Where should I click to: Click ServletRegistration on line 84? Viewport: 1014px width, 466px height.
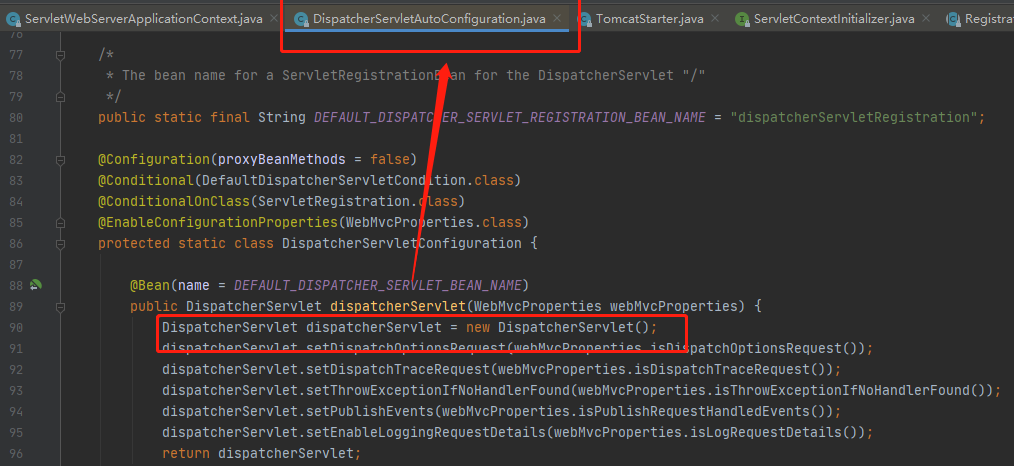pyautogui.click(x=334, y=202)
